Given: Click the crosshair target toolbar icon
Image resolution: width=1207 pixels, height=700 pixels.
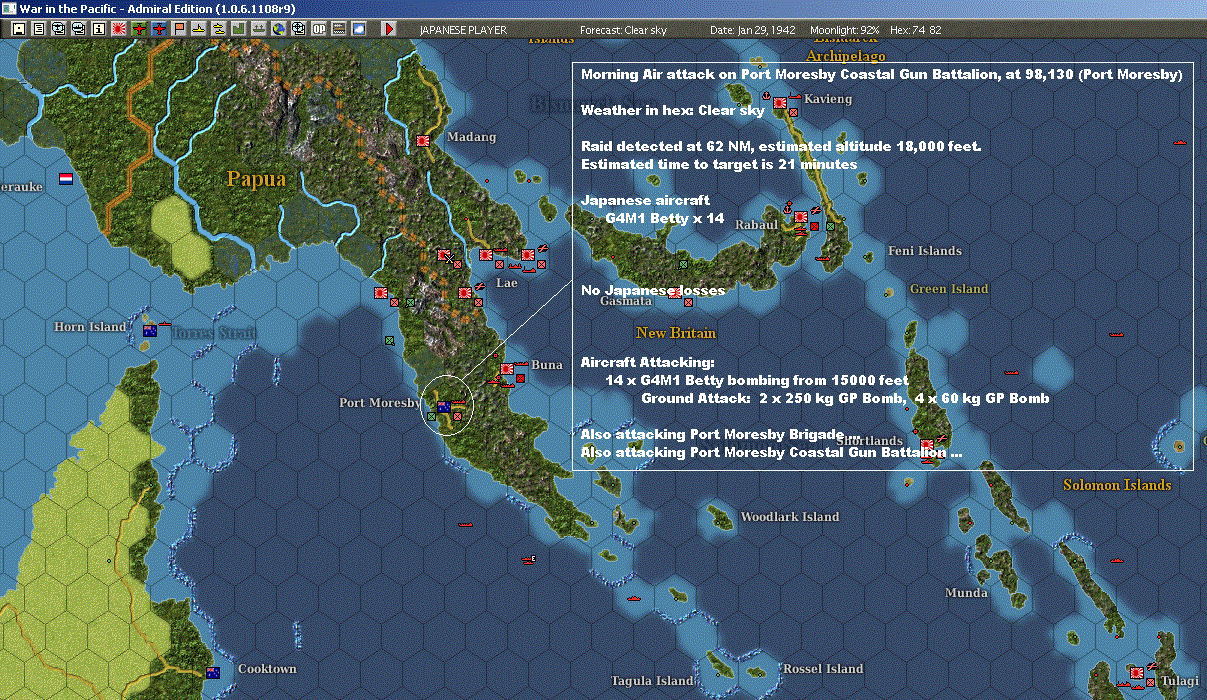Looking at the screenshot, I should 298,29.
